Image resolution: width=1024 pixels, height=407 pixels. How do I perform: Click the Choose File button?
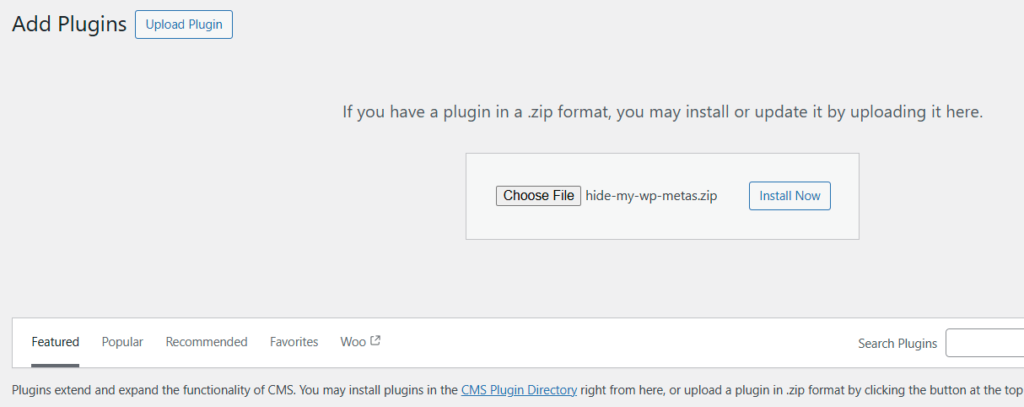click(x=538, y=196)
